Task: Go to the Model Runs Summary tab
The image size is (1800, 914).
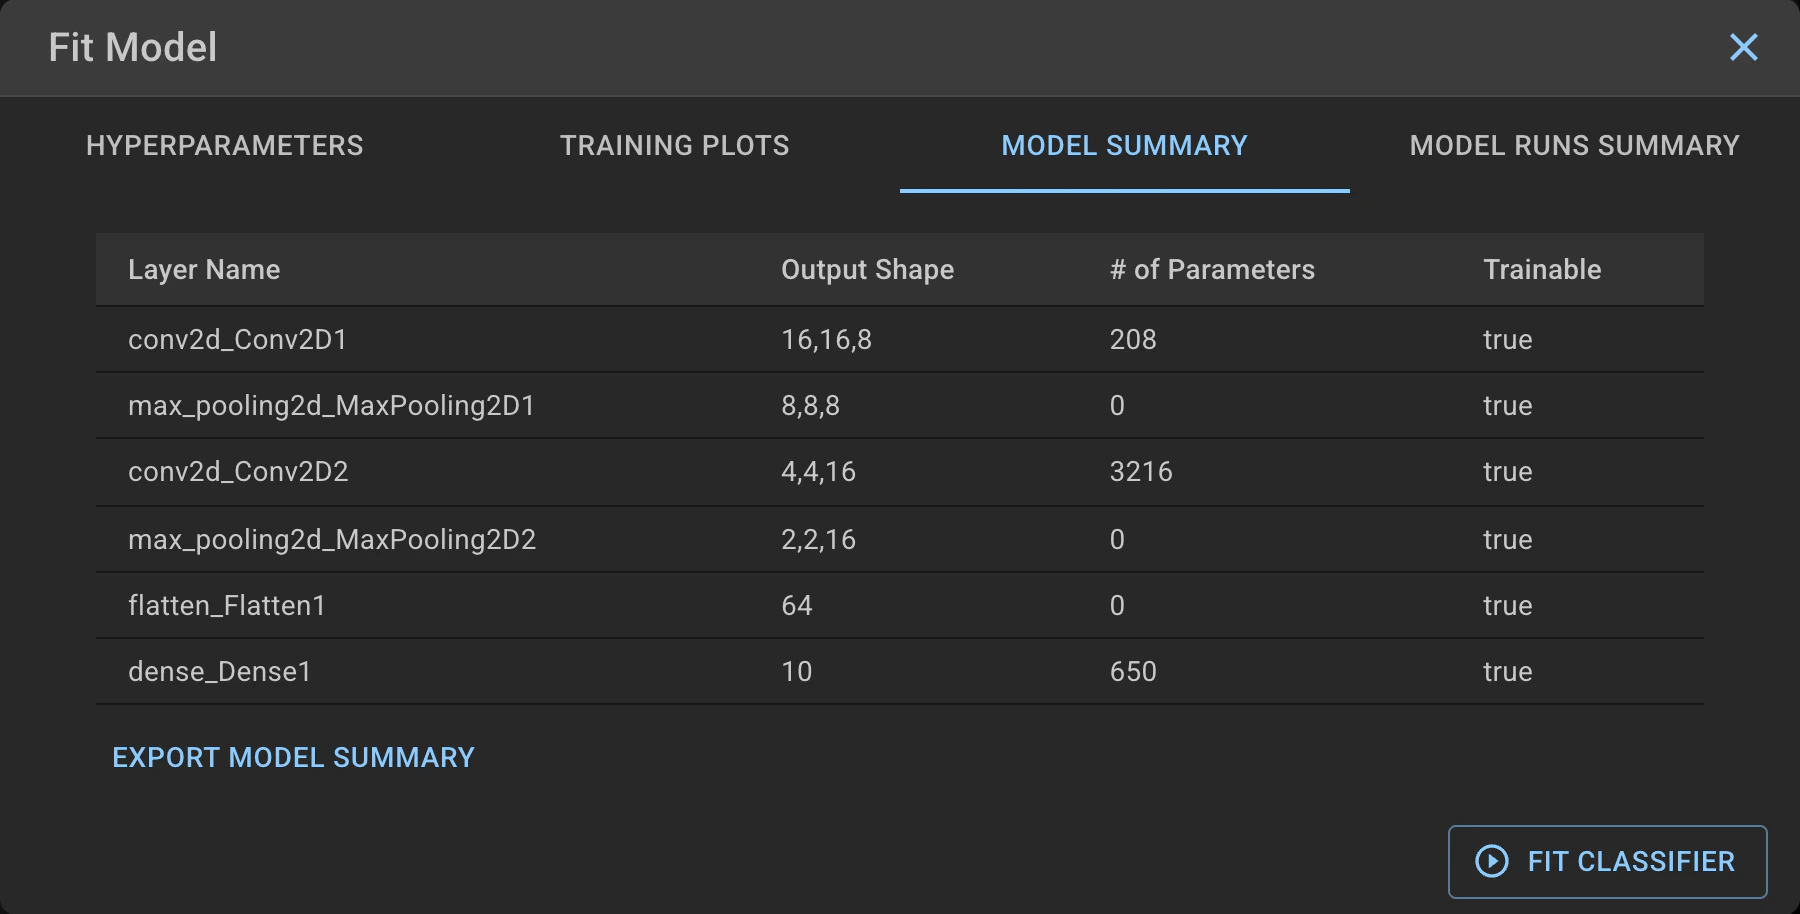Action: point(1575,145)
